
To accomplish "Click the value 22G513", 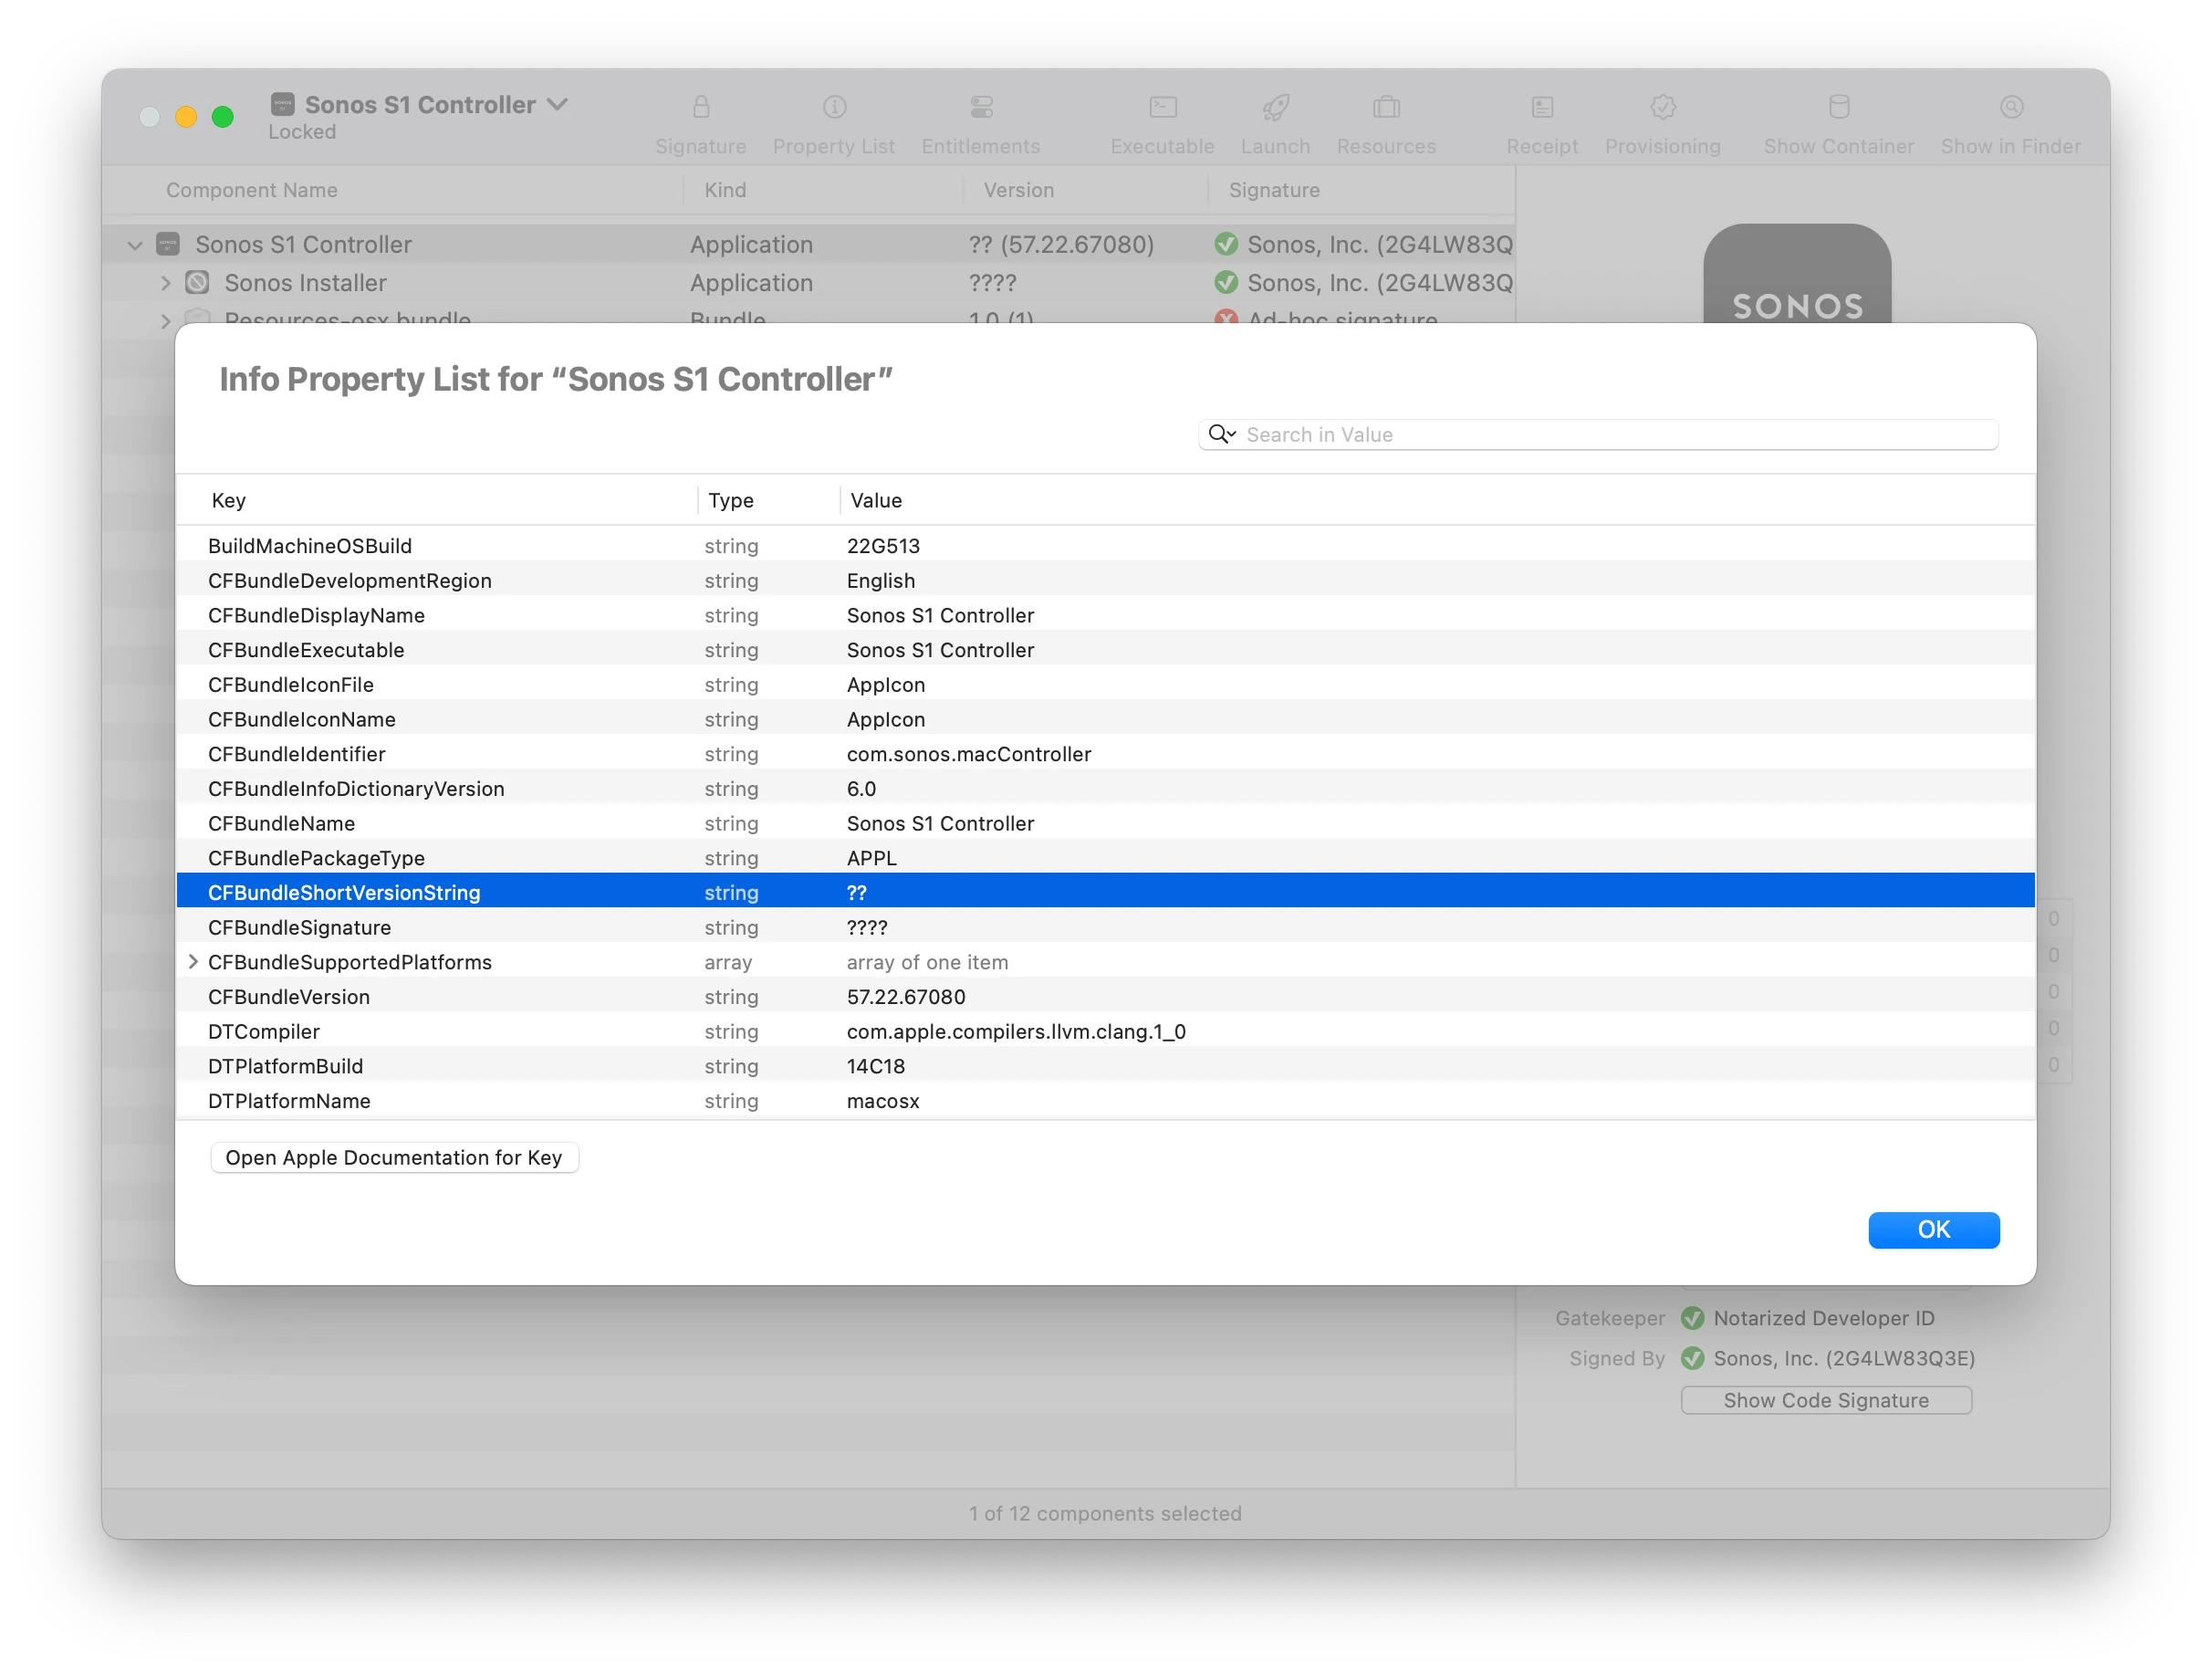I will click(x=883, y=546).
